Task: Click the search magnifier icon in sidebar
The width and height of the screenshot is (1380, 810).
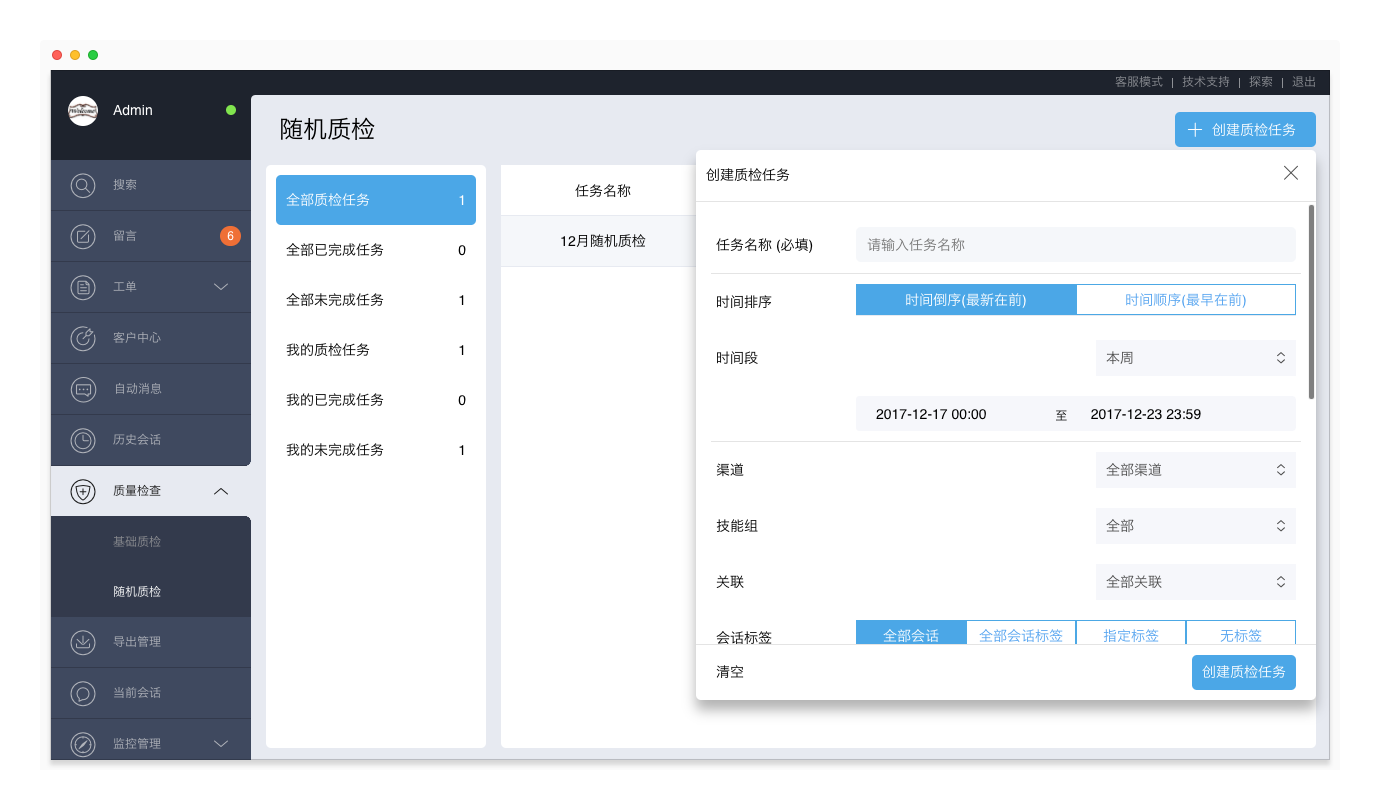Action: tap(83, 186)
